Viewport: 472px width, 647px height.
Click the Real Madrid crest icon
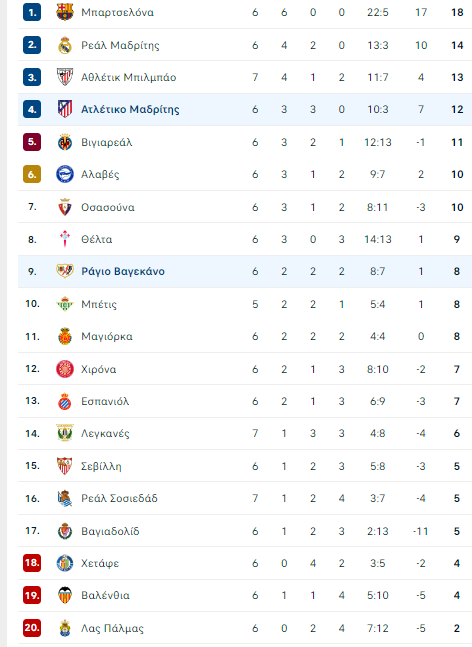[65, 45]
